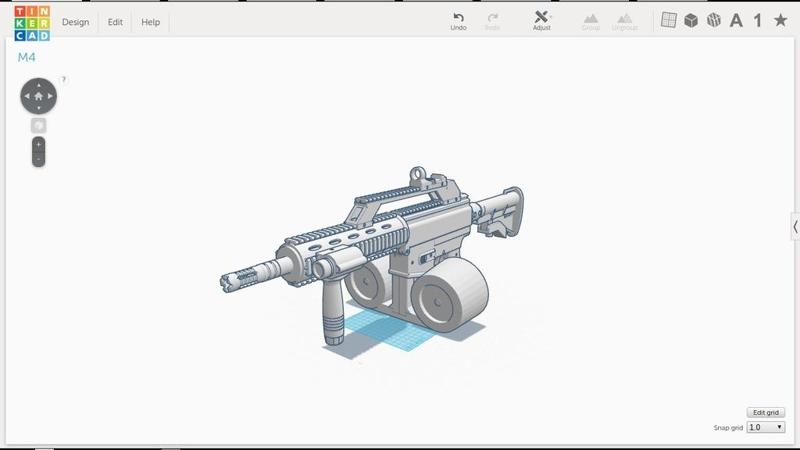Zoom in with the plus button
800x450 pixels.
(x=38, y=144)
